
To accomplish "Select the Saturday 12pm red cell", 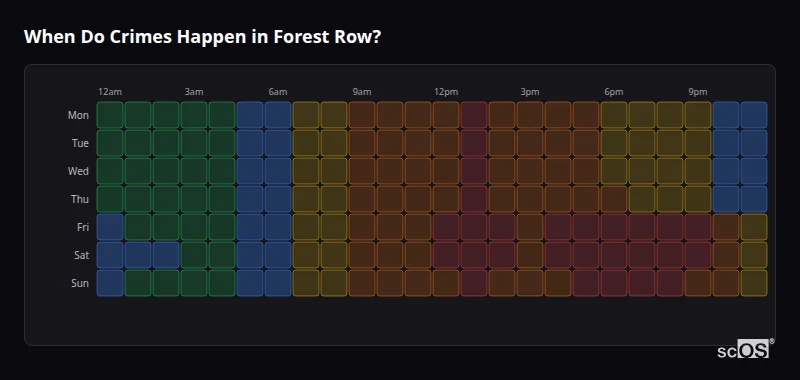I will click(x=446, y=255).
